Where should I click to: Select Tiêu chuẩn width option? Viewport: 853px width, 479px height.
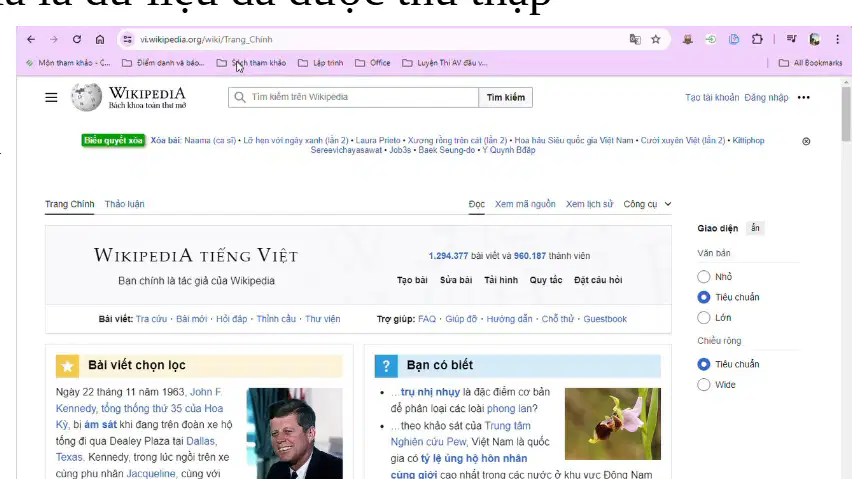point(703,364)
